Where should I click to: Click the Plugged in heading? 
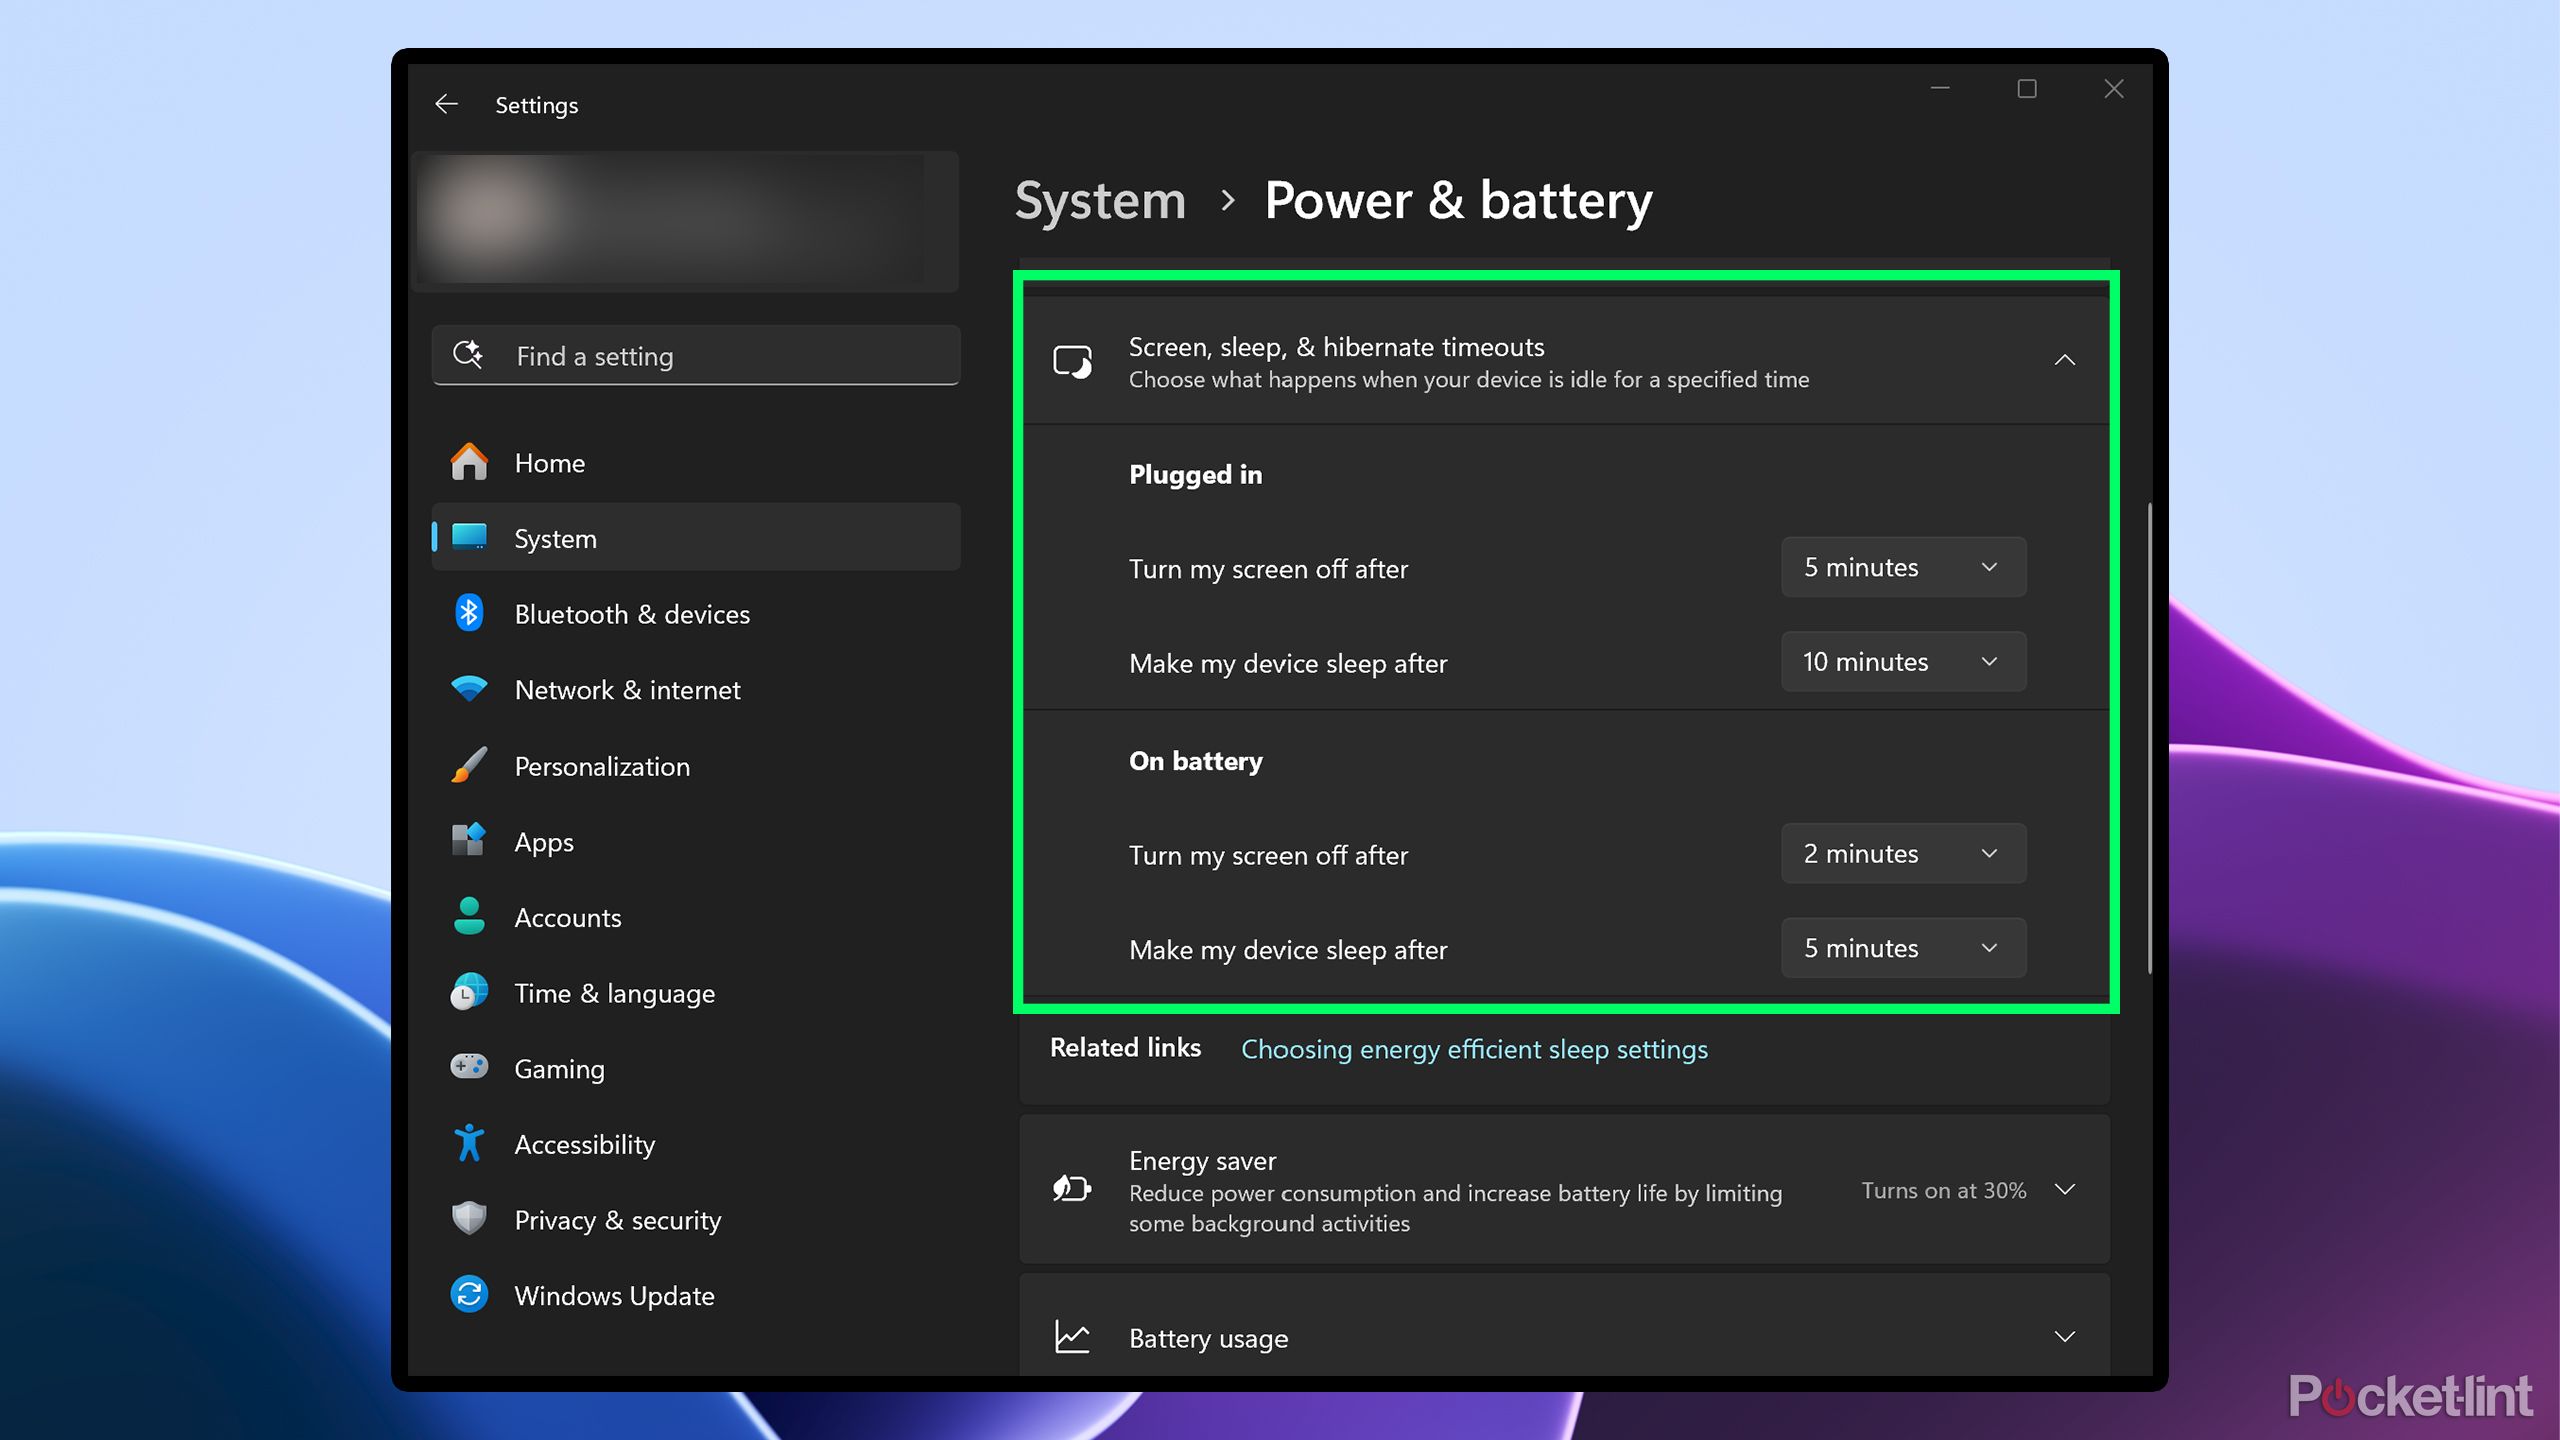[1195, 474]
